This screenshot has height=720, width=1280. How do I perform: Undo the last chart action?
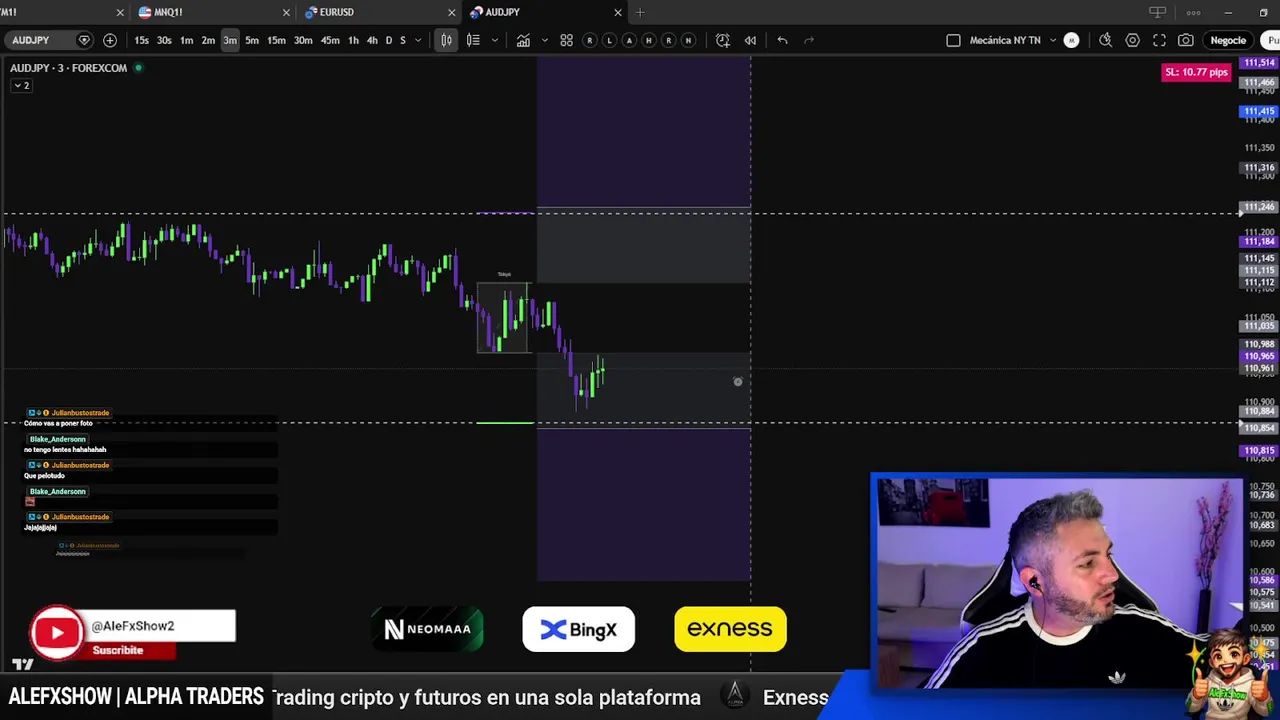click(x=782, y=40)
